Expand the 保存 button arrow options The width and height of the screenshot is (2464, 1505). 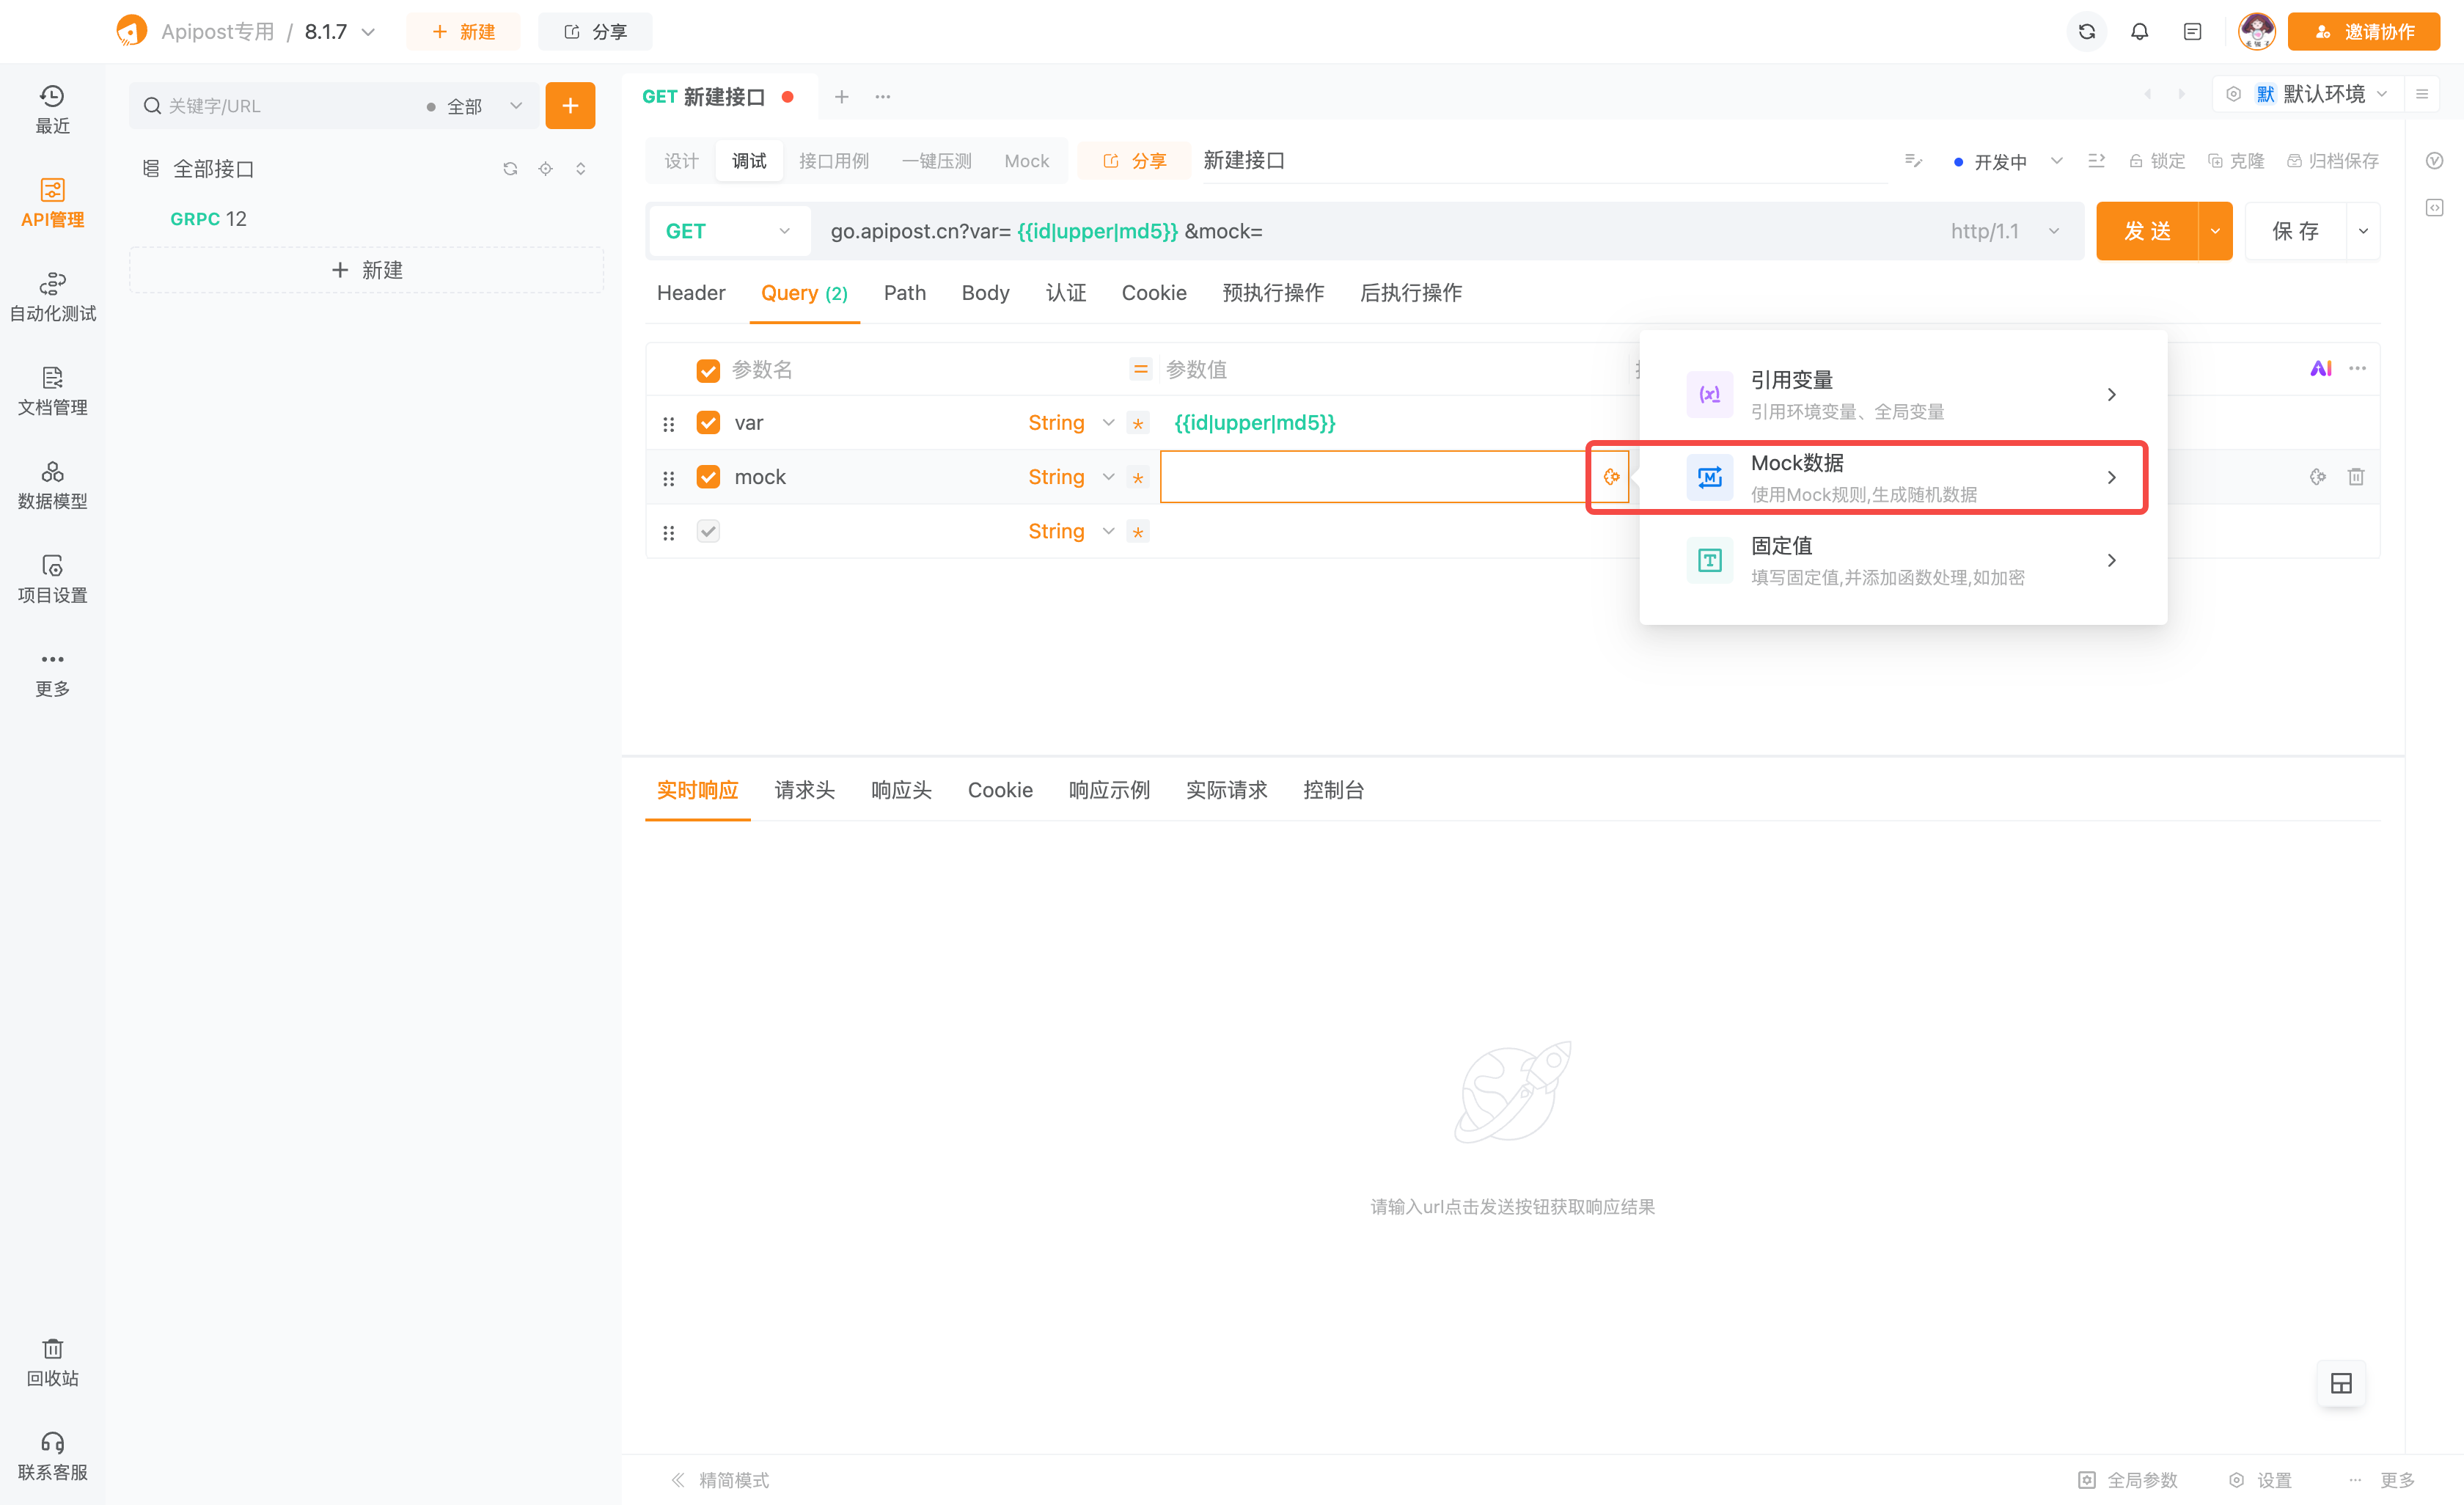(x=2363, y=231)
